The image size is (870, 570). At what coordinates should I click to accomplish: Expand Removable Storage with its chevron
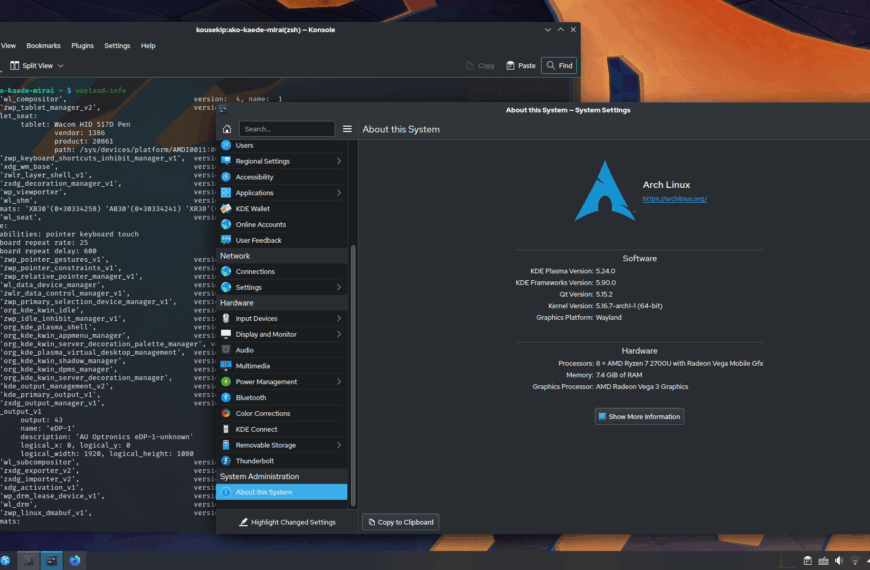click(x=338, y=445)
